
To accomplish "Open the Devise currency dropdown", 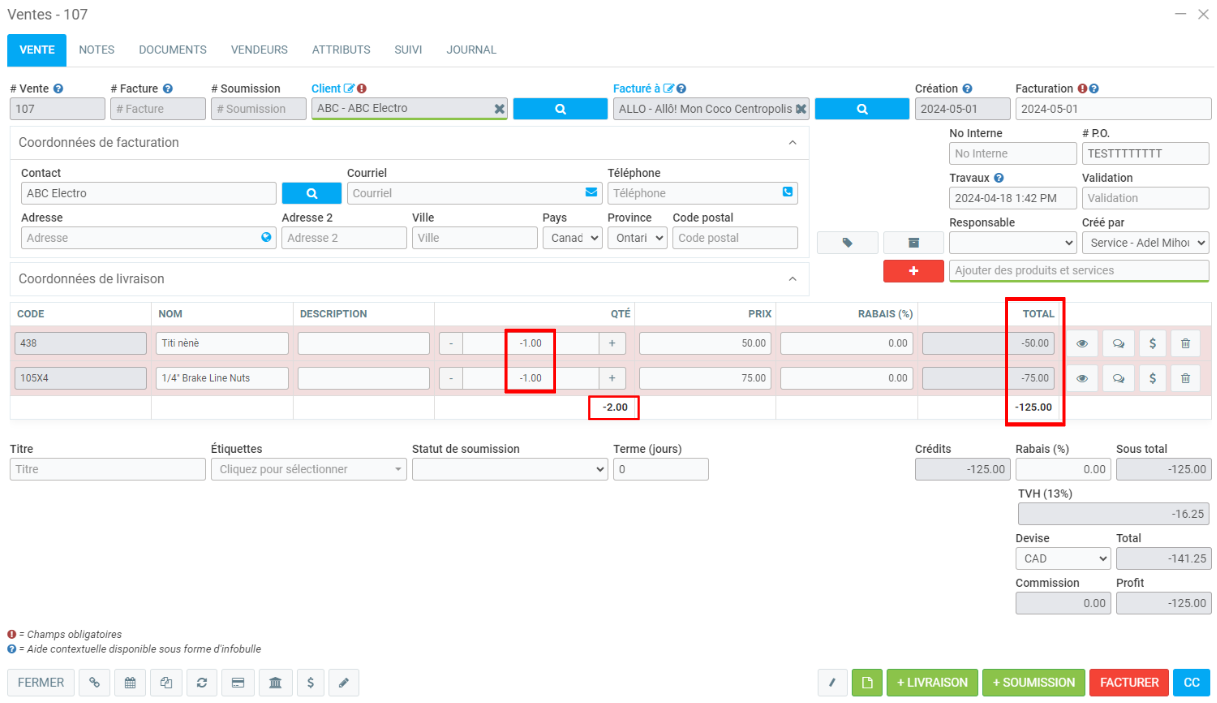I will (x=1062, y=559).
